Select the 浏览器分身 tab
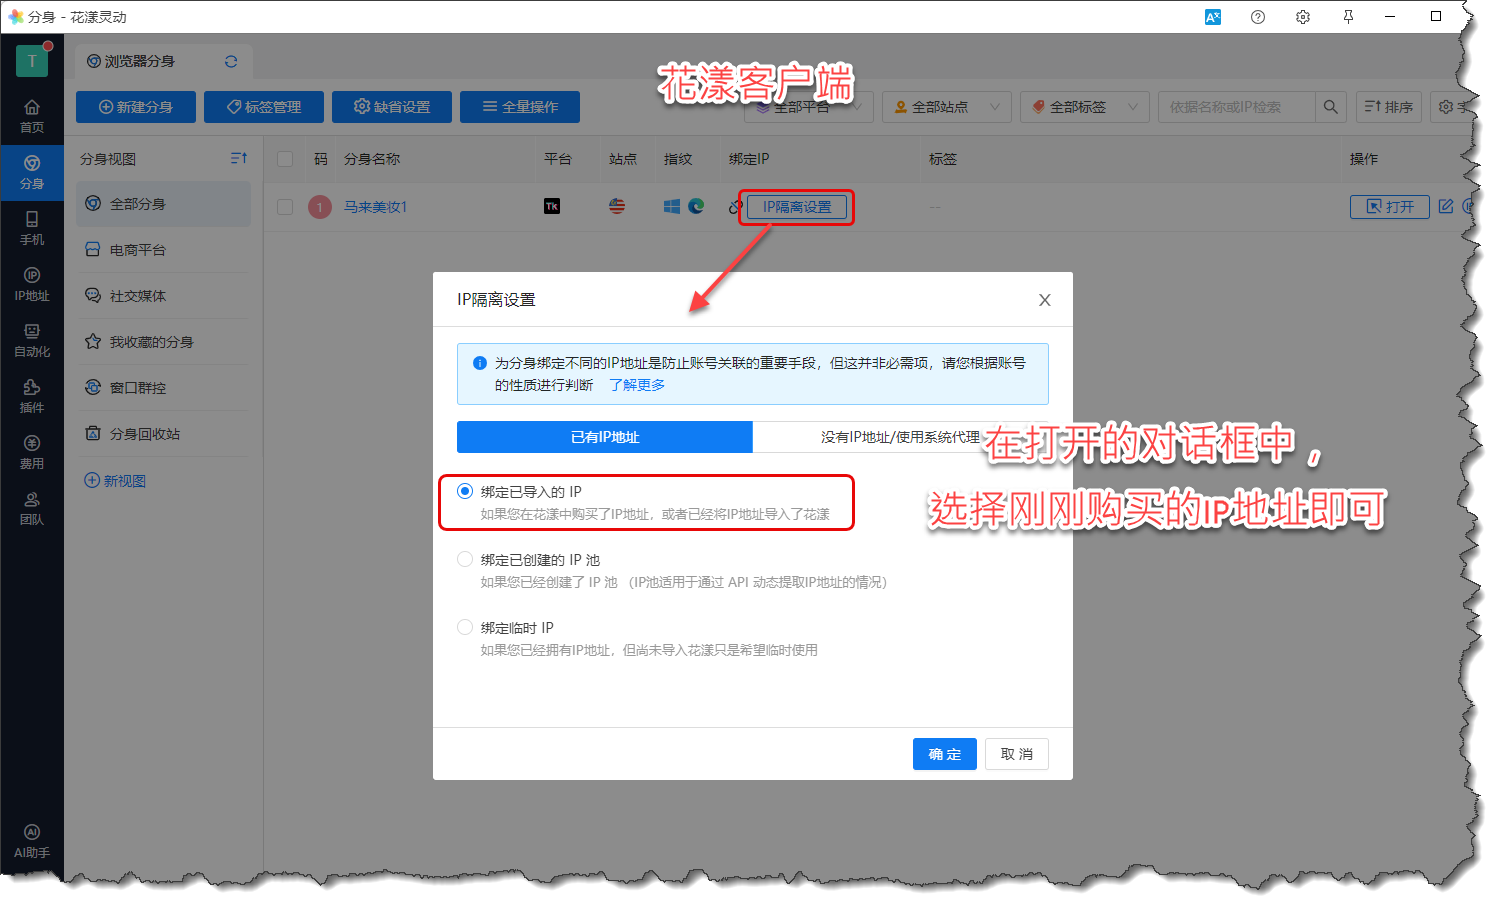 [140, 61]
